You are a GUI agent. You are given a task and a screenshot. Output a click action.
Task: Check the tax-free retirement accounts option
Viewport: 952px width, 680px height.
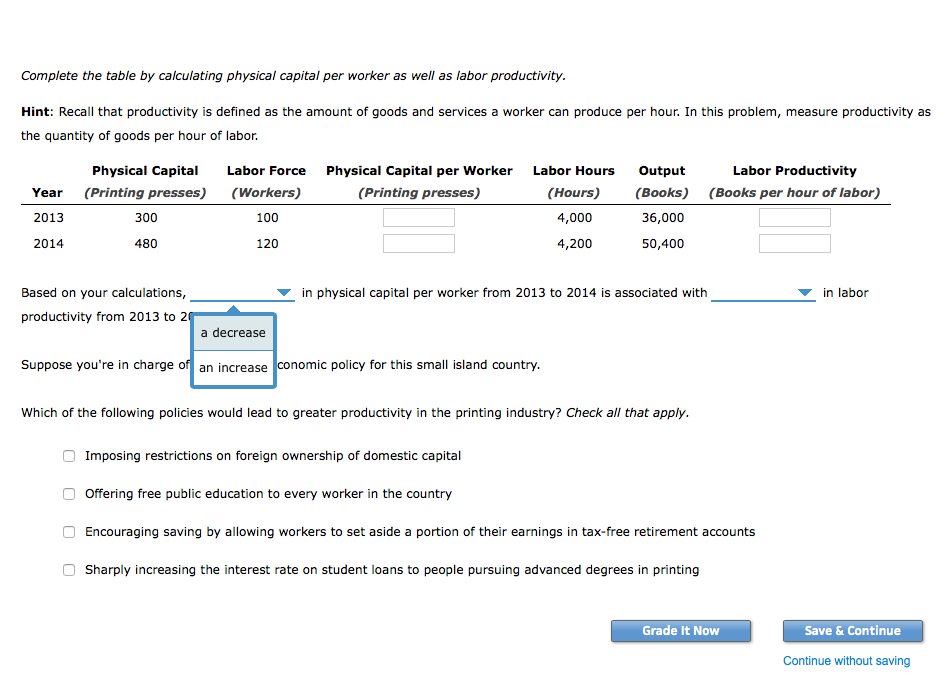click(x=68, y=531)
